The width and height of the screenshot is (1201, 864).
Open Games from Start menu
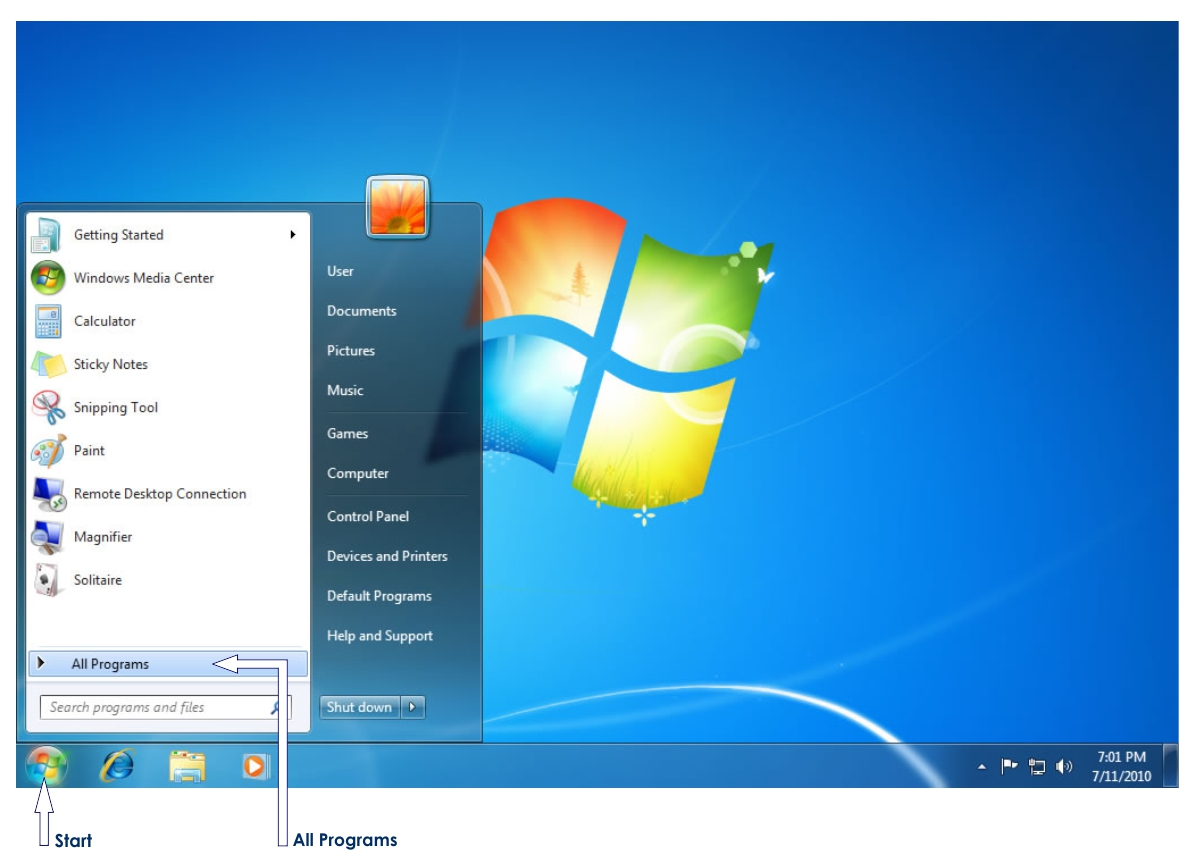pyautogui.click(x=348, y=434)
